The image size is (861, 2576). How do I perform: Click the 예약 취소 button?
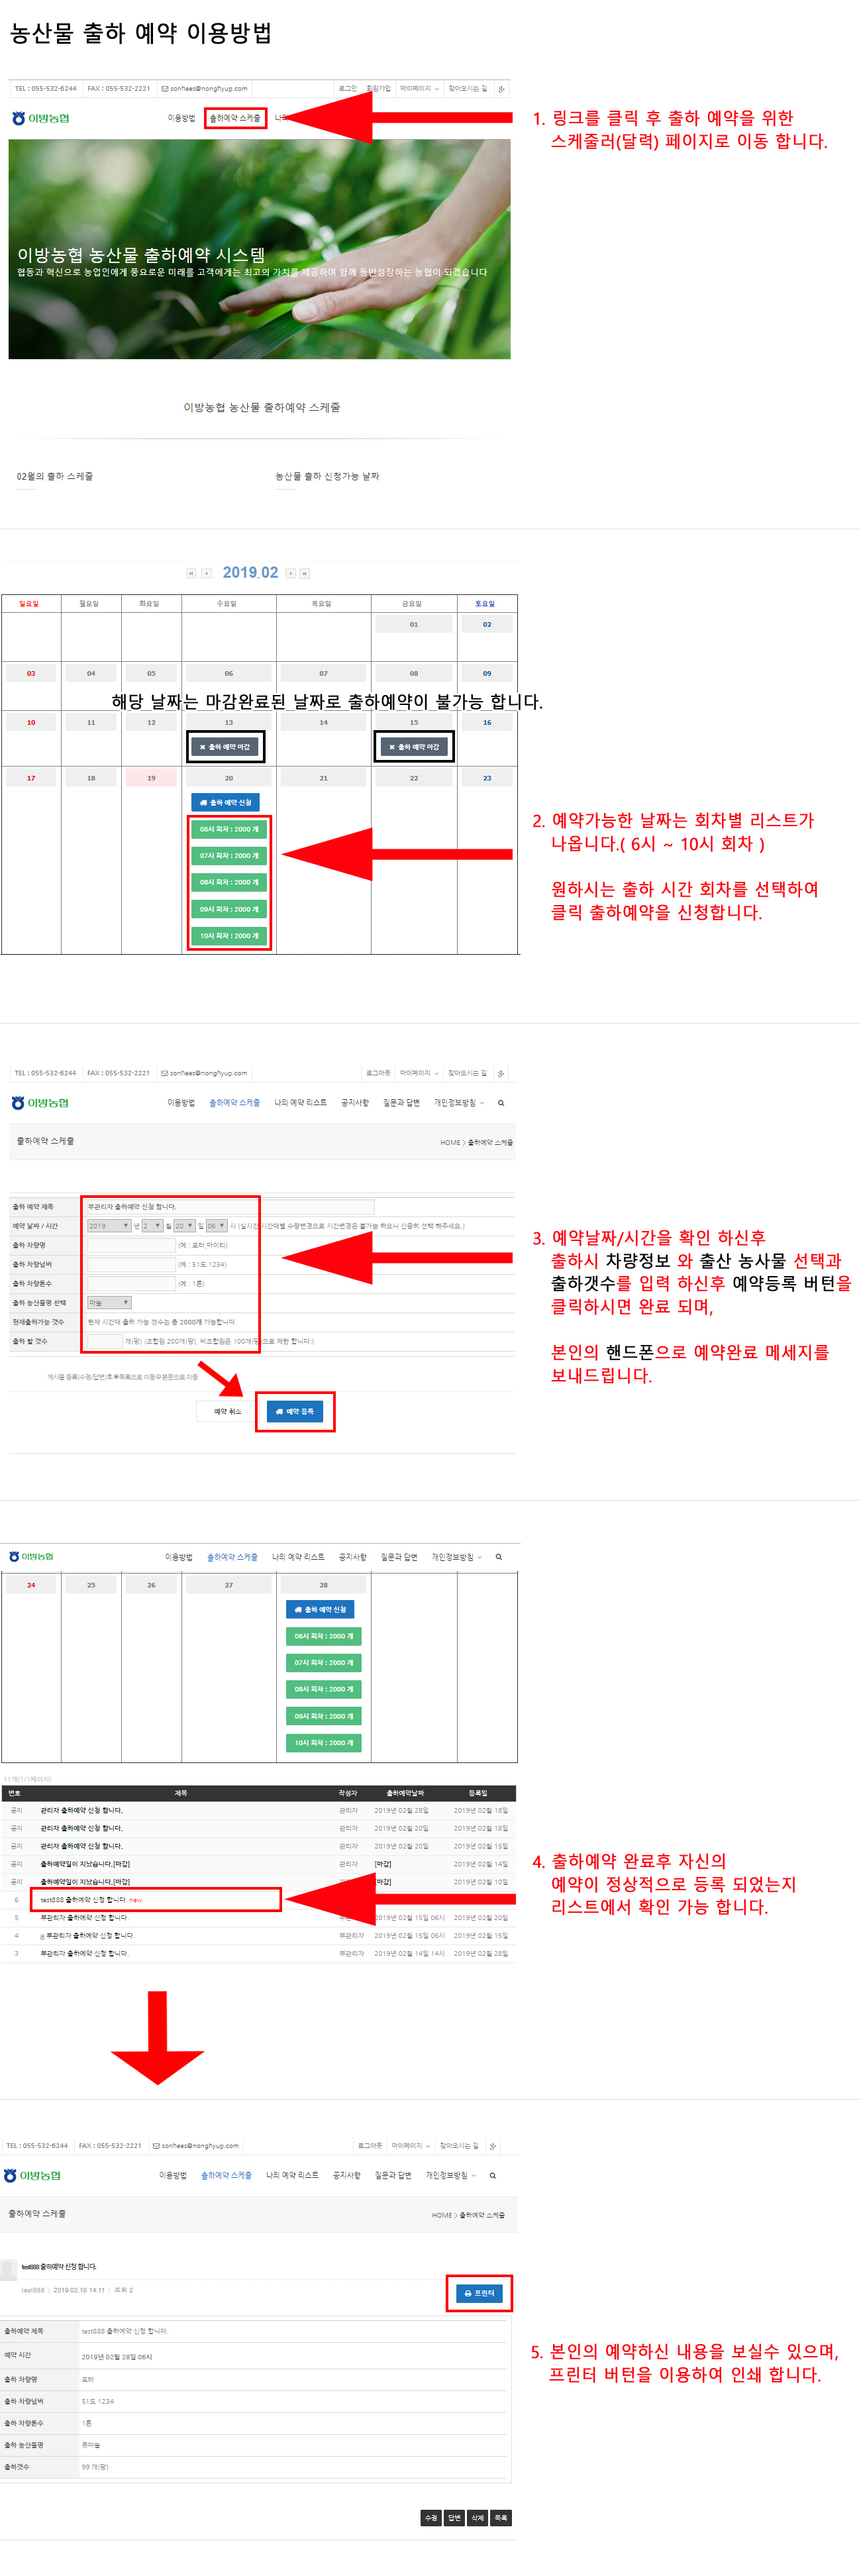[x=228, y=1411]
